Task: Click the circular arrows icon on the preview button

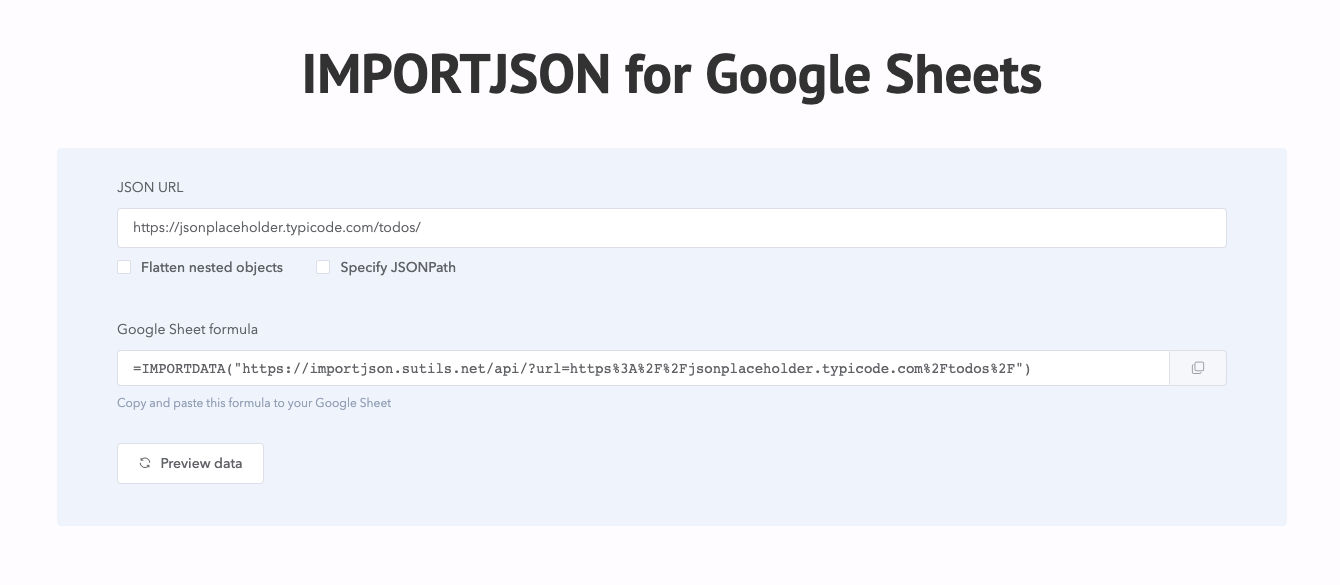Action: point(145,463)
